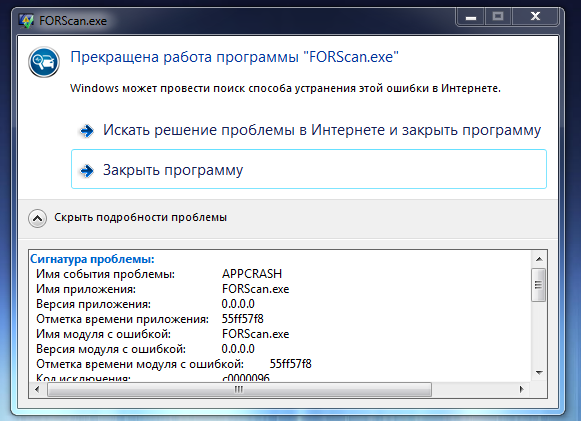The width and height of the screenshot is (581, 421).
Task: Click "Имя модуля с ошибкой:" label
Action: point(103,334)
